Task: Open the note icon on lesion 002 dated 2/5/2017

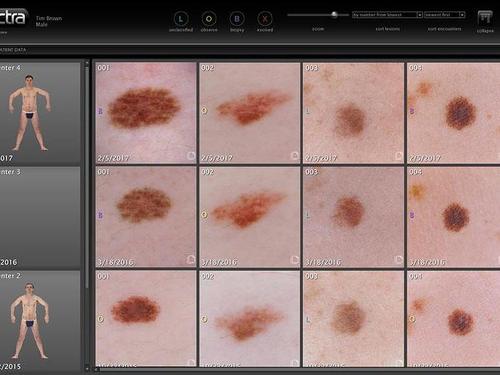Action: [295, 156]
